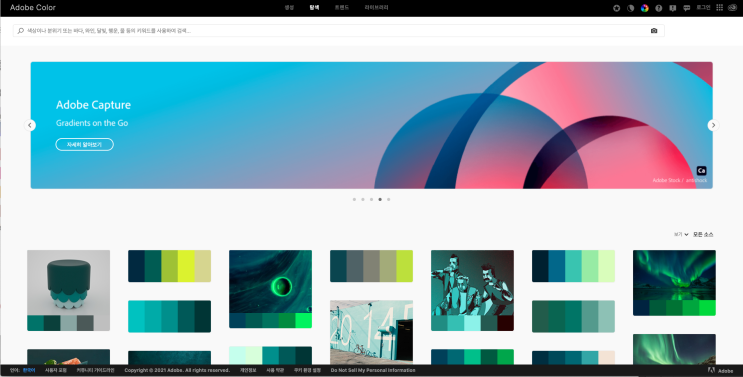Screen dimensions: 743x377
Task: Click the Creative Cloud icon
Action: pyautogui.click(x=733, y=8)
